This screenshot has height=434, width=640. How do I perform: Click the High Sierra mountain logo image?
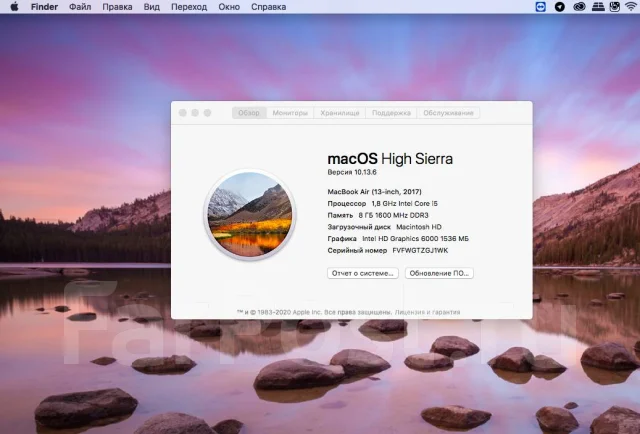tap(250, 214)
